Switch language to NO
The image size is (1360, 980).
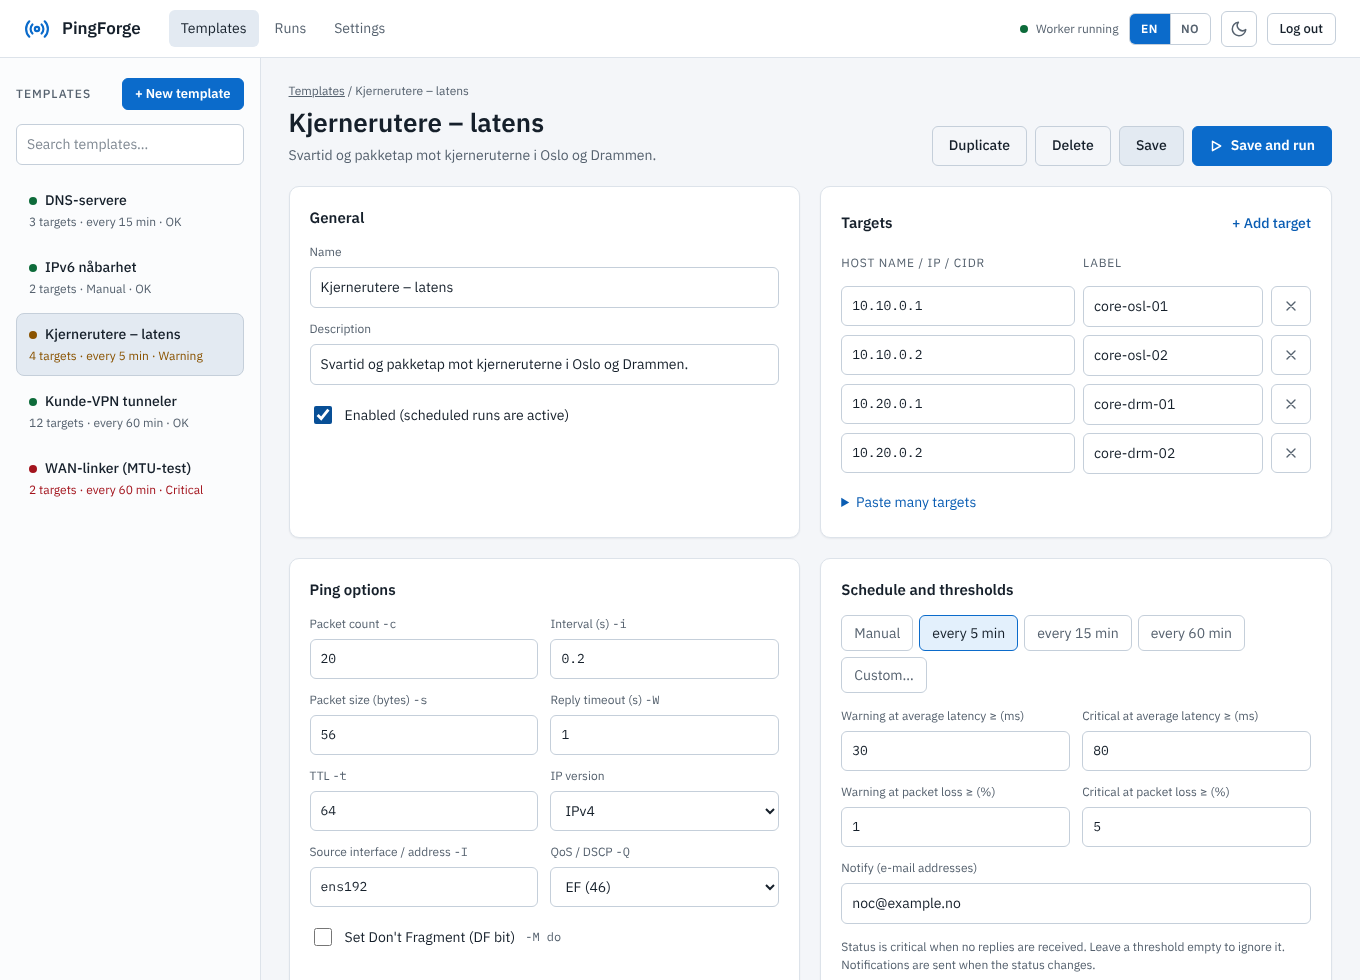1190,29
